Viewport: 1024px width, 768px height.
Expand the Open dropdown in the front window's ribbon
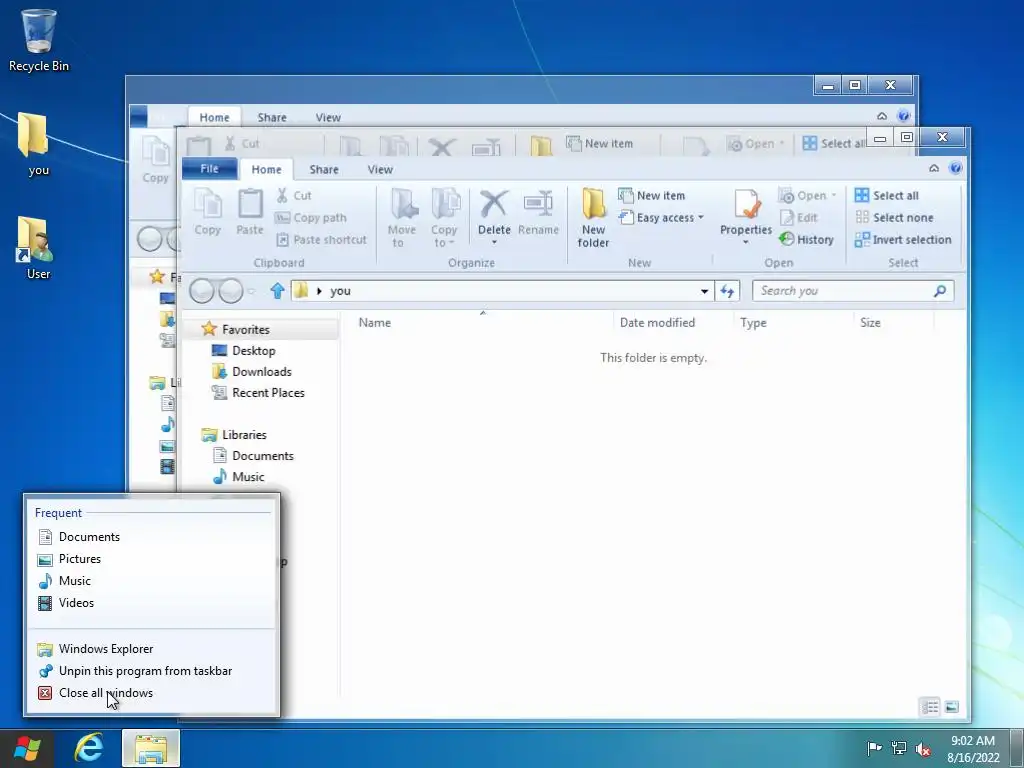[807, 195]
